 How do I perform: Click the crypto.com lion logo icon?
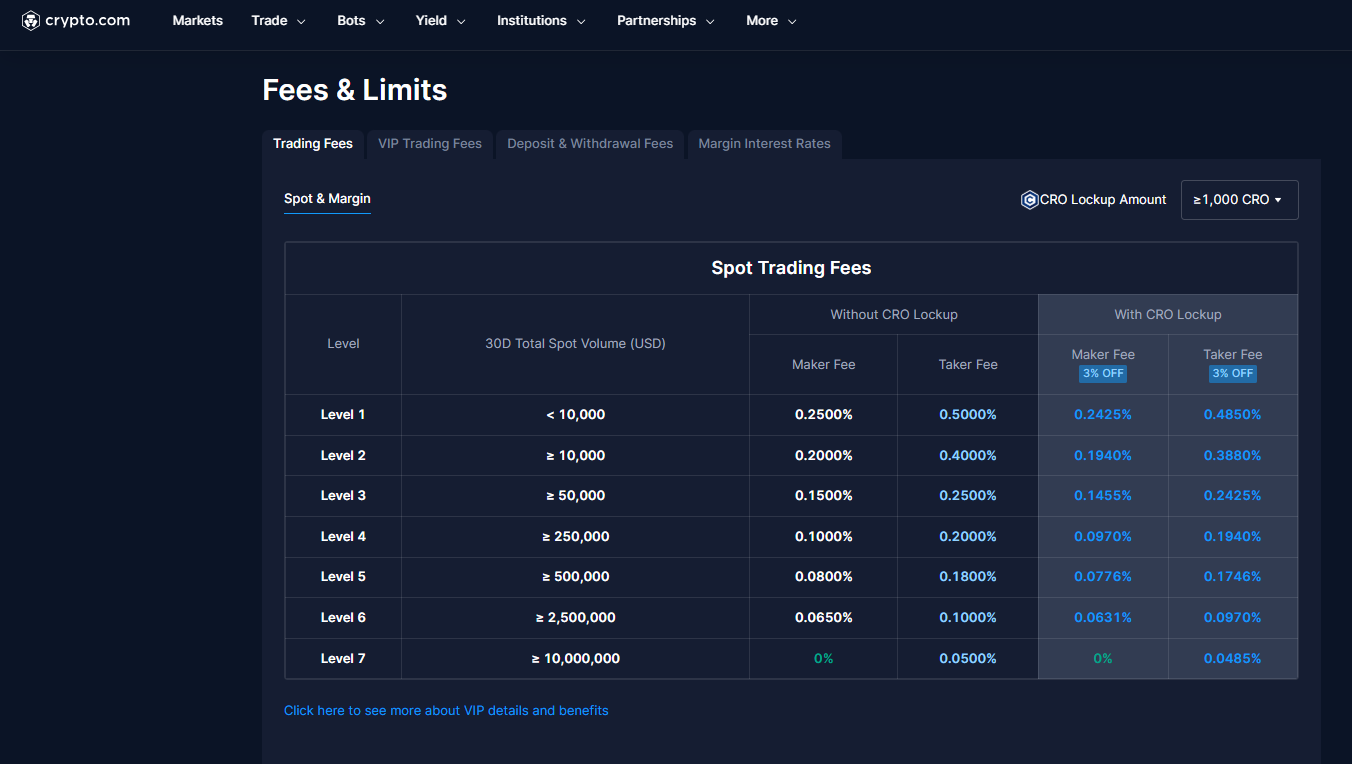31,20
